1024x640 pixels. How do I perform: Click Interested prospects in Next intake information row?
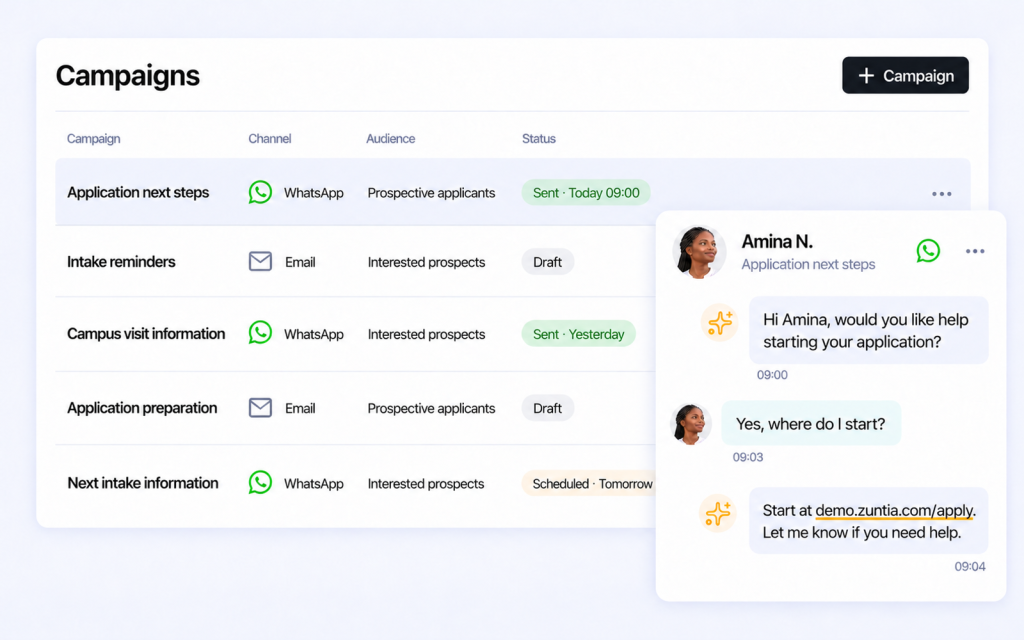(x=426, y=484)
